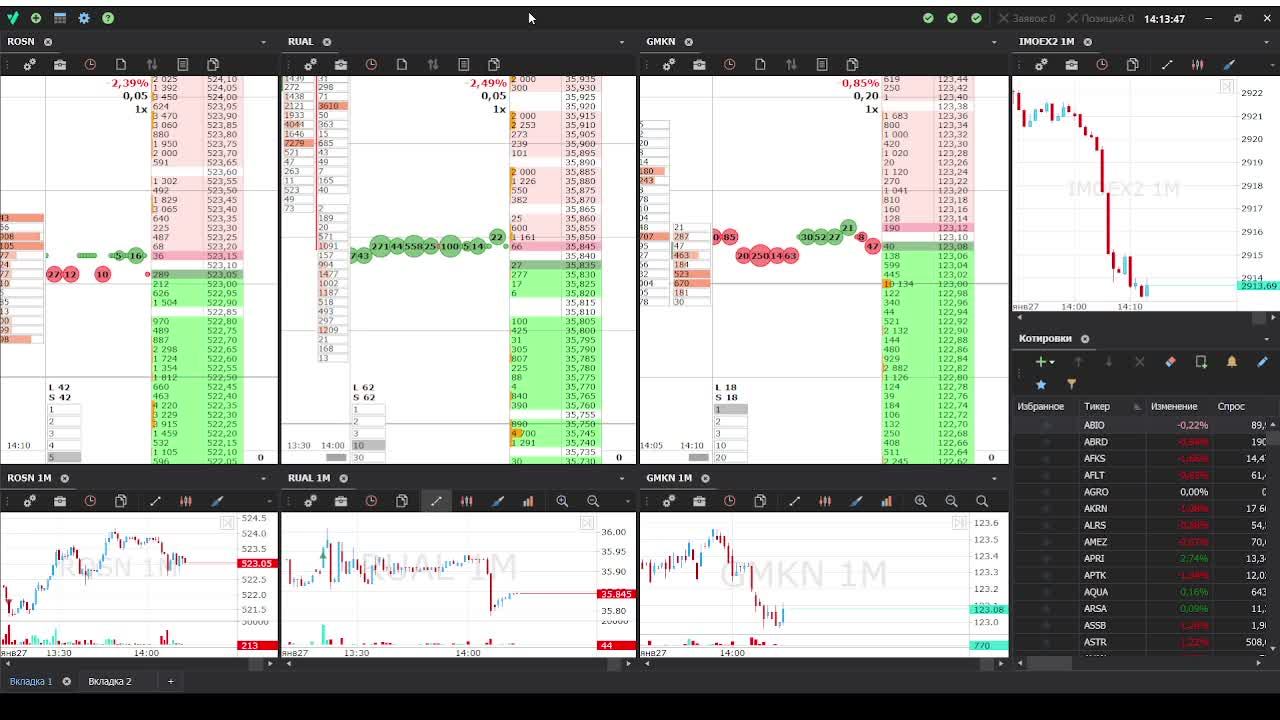Screen dimensions: 1280x720
Task: Sort quotes by the Изменение column header
Action: 1174,406
